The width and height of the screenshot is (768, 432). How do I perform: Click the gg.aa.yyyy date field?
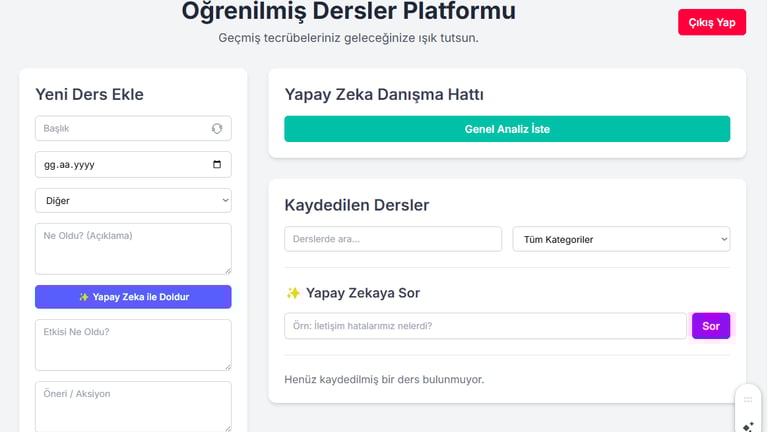(133, 165)
